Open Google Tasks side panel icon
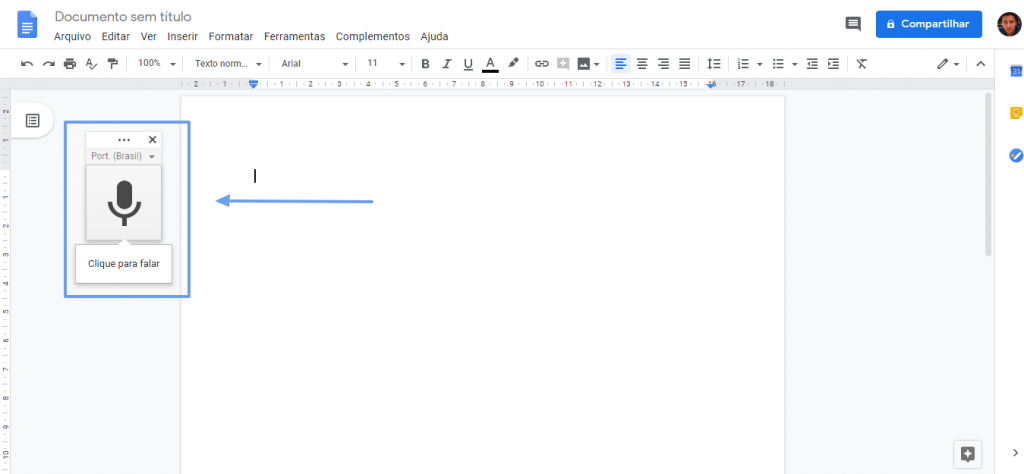 pos(1016,155)
